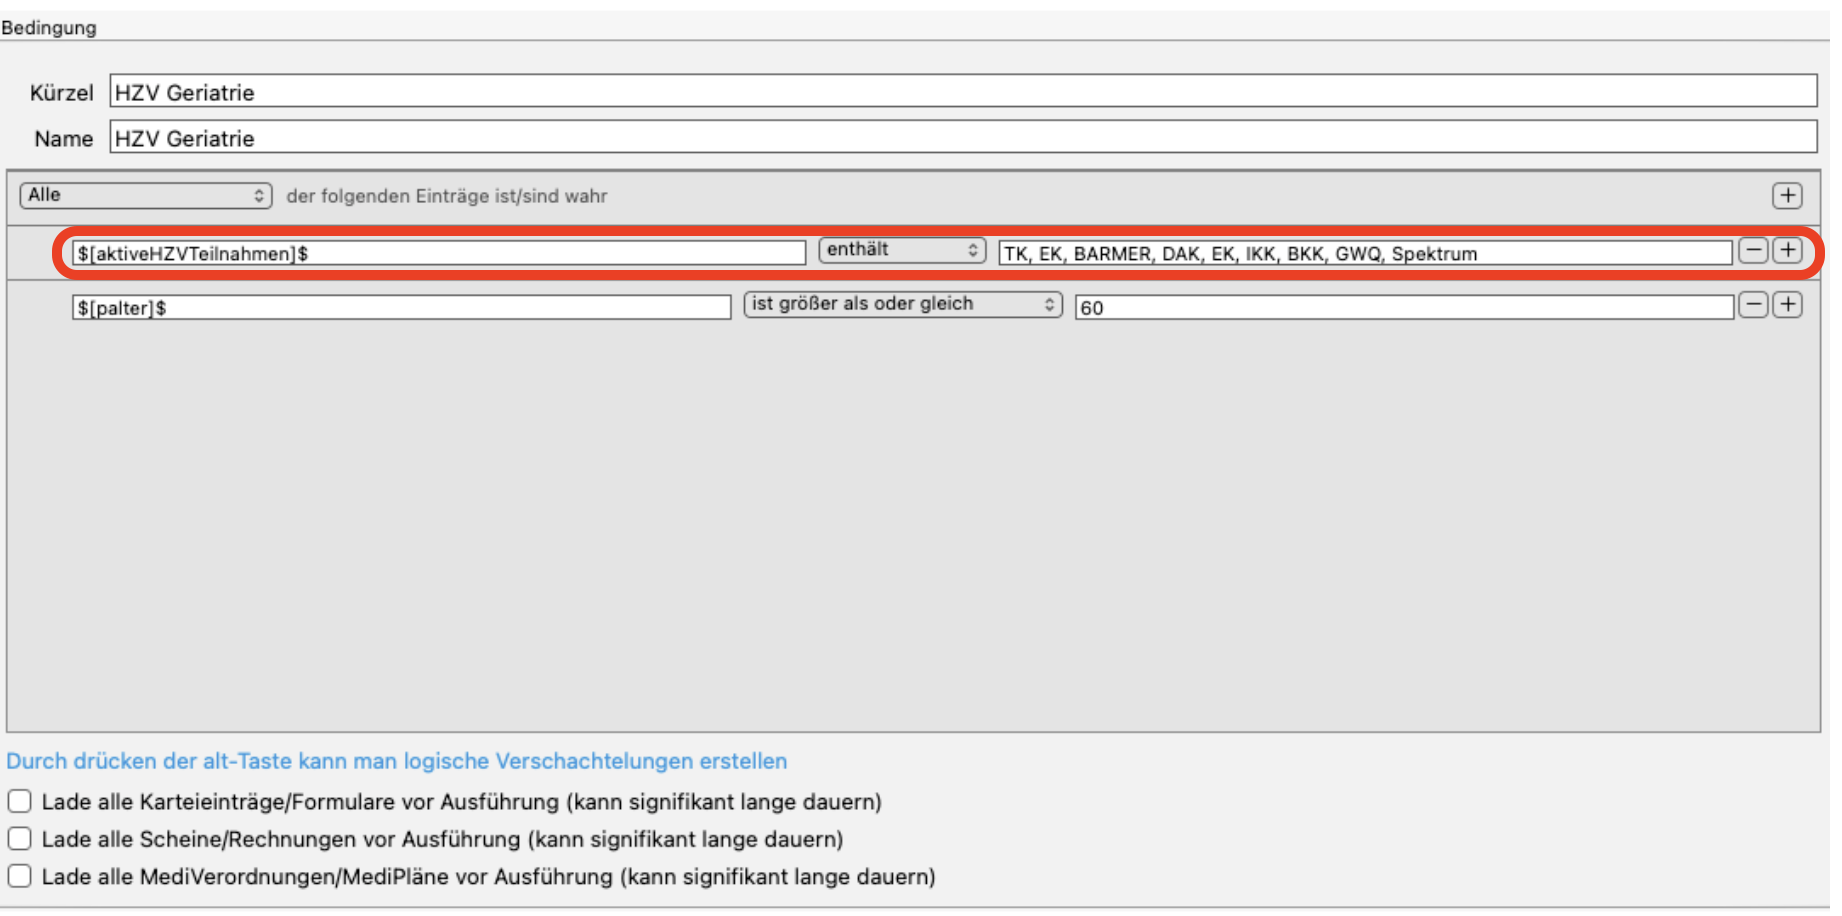The height and width of the screenshot is (916, 1842).
Task: Click the value field containing 60
Action: pyautogui.click(x=1404, y=307)
